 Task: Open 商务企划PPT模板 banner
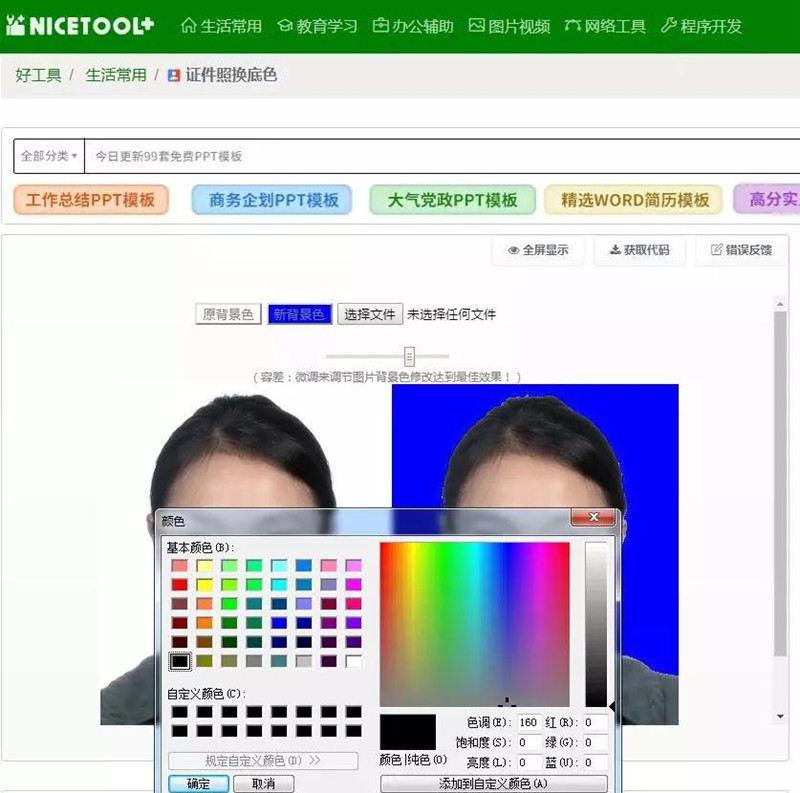pos(272,200)
